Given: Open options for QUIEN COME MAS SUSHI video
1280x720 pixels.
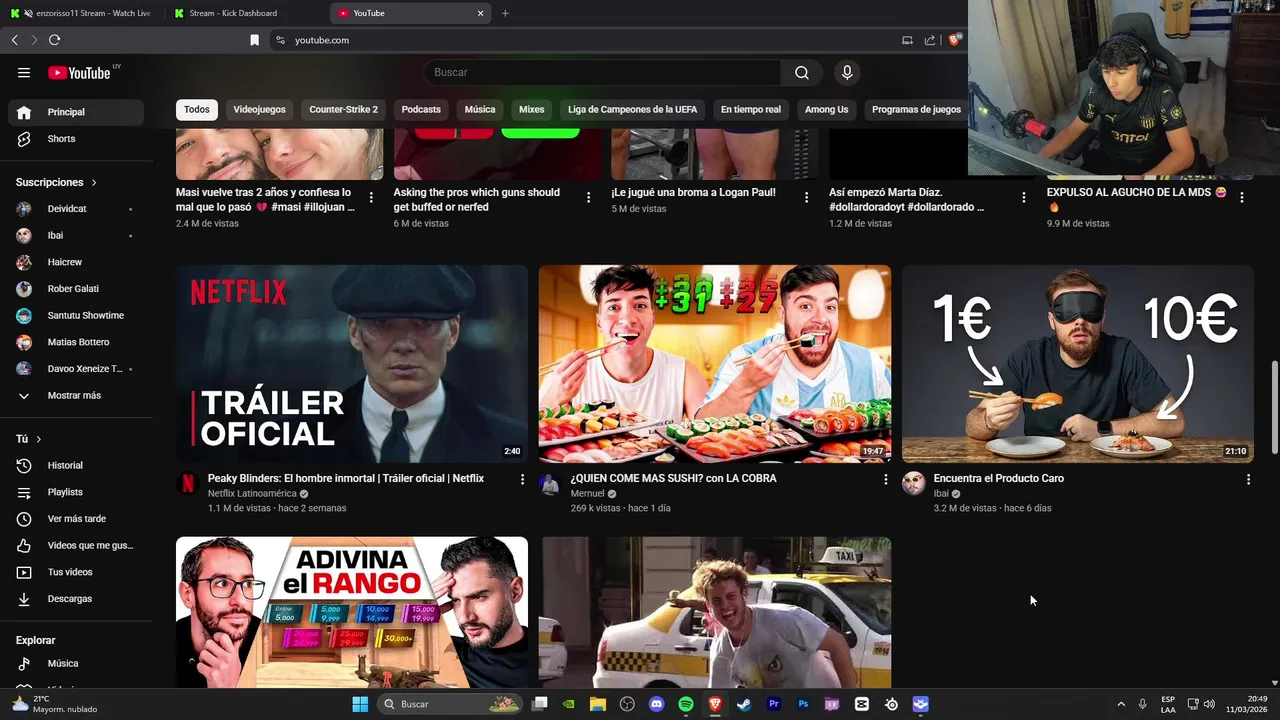Looking at the screenshot, I should (x=885, y=479).
